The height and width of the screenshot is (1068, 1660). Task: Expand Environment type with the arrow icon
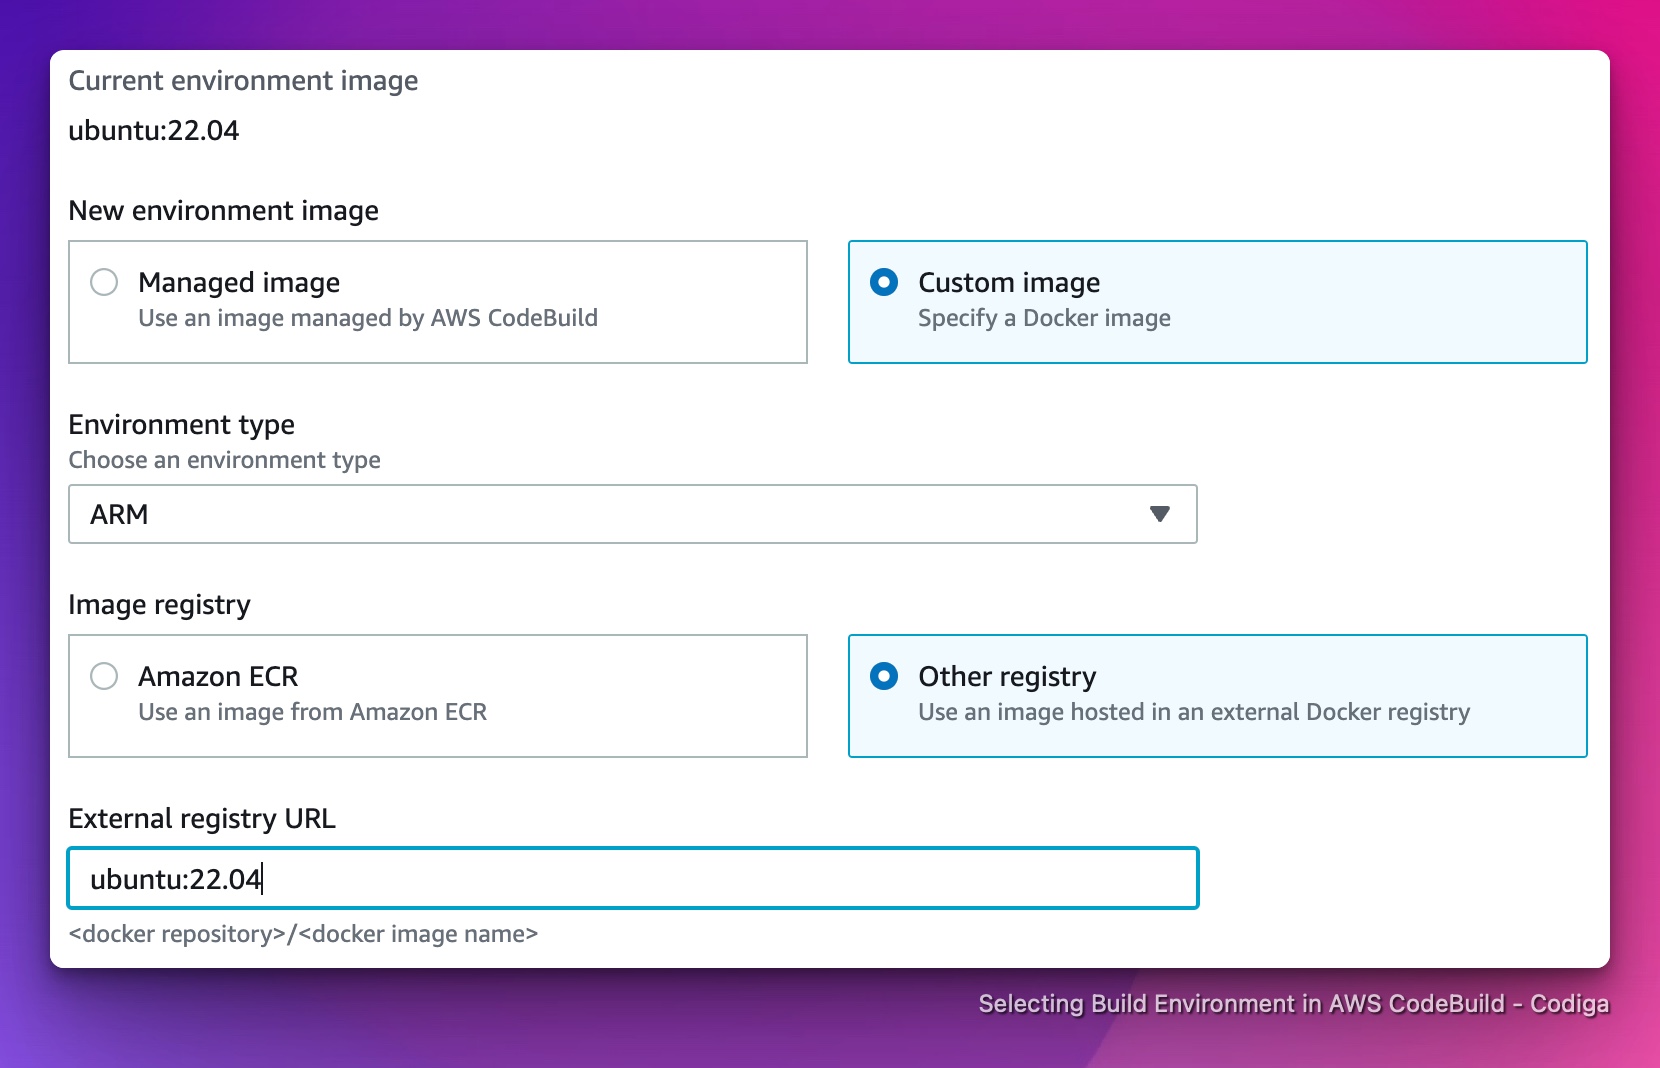click(x=1160, y=514)
